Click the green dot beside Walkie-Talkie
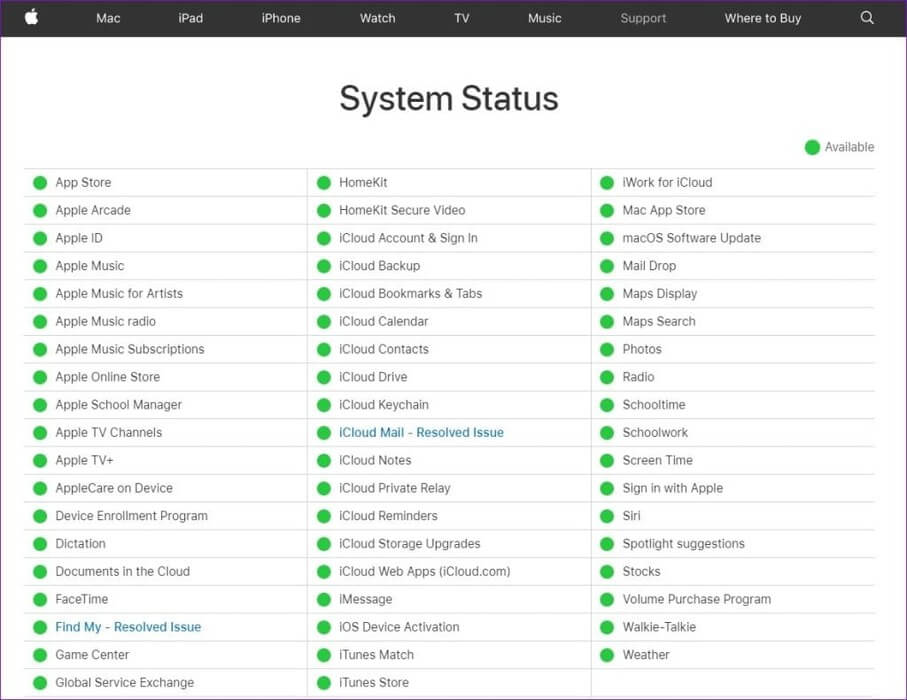This screenshot has height=700, width=907. 607,627
